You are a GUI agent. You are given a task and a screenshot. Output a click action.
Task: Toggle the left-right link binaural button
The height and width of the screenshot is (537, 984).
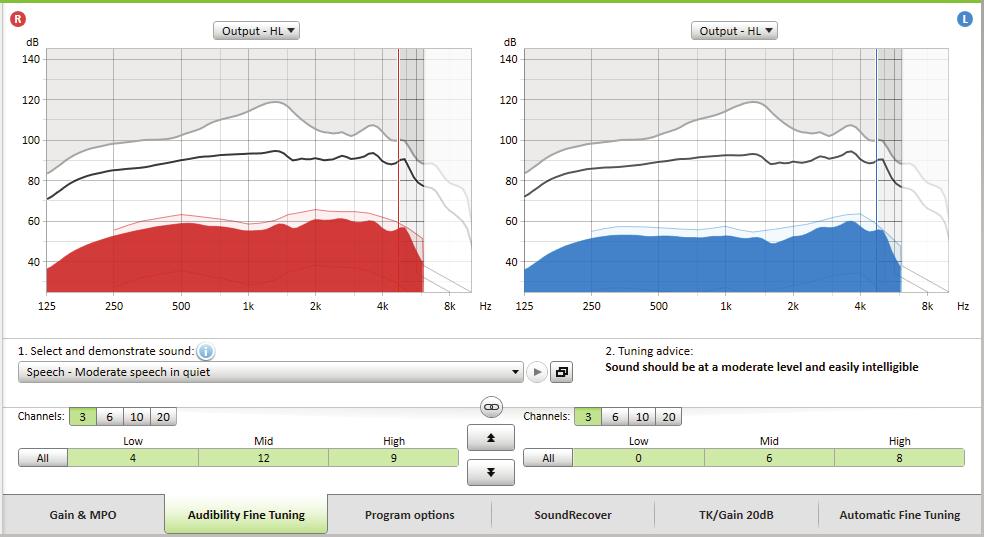[x=491, y=407]
